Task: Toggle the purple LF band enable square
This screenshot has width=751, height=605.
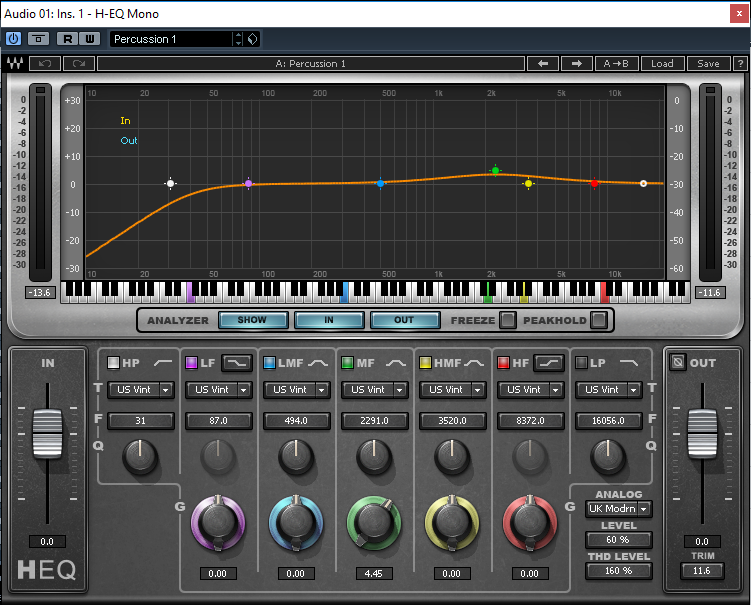Action: pyautogui.click(x=191, y=363)
